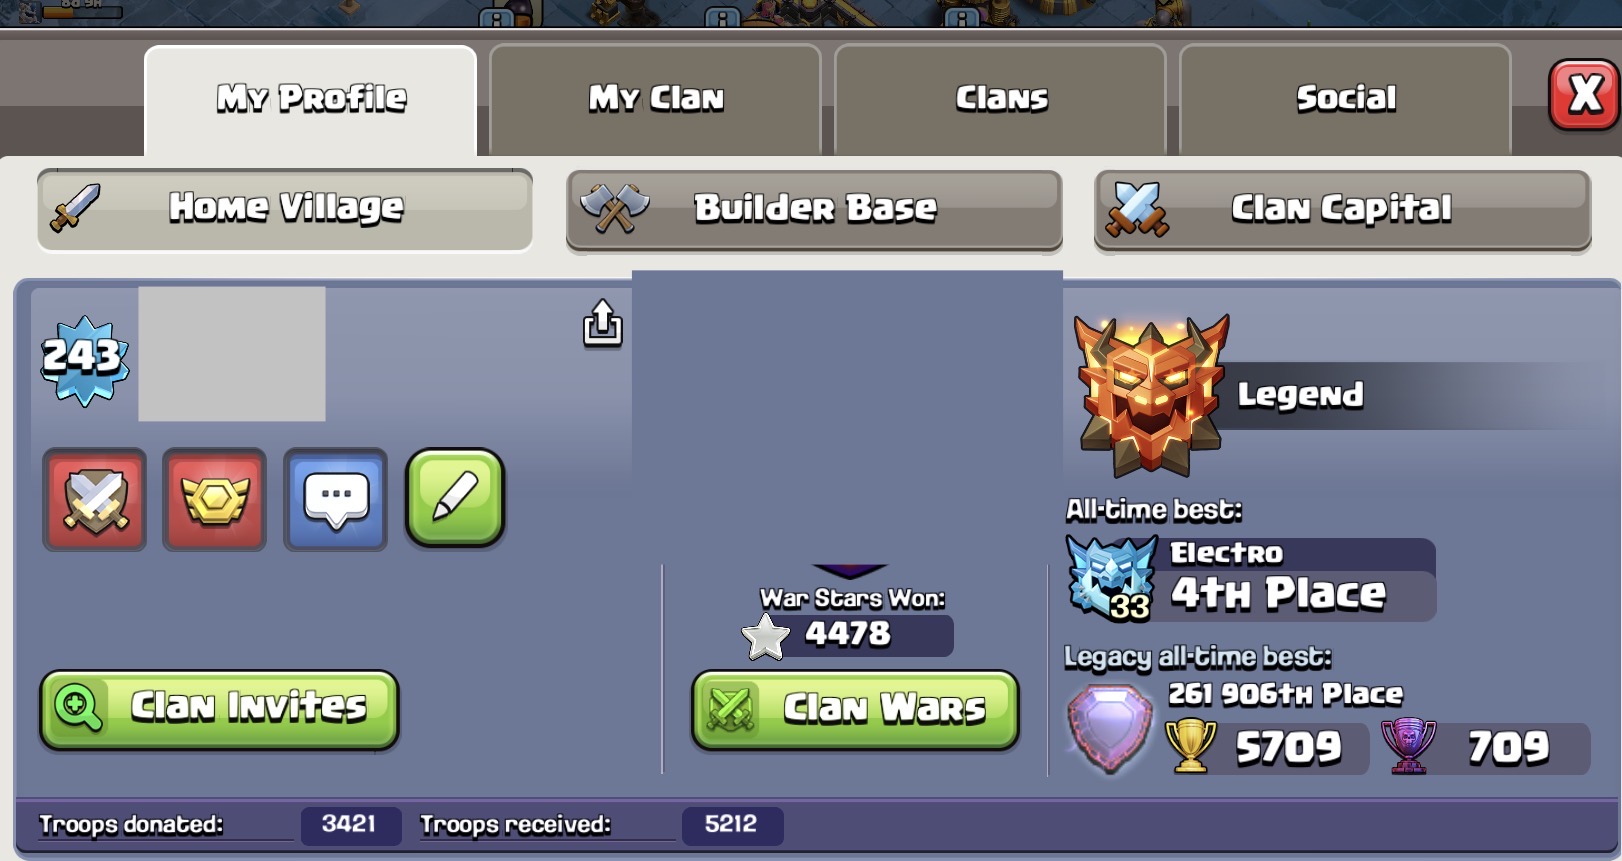Click the Electro league 33 badge
Screen dimensions: 1622x861
click(1111, 578)
